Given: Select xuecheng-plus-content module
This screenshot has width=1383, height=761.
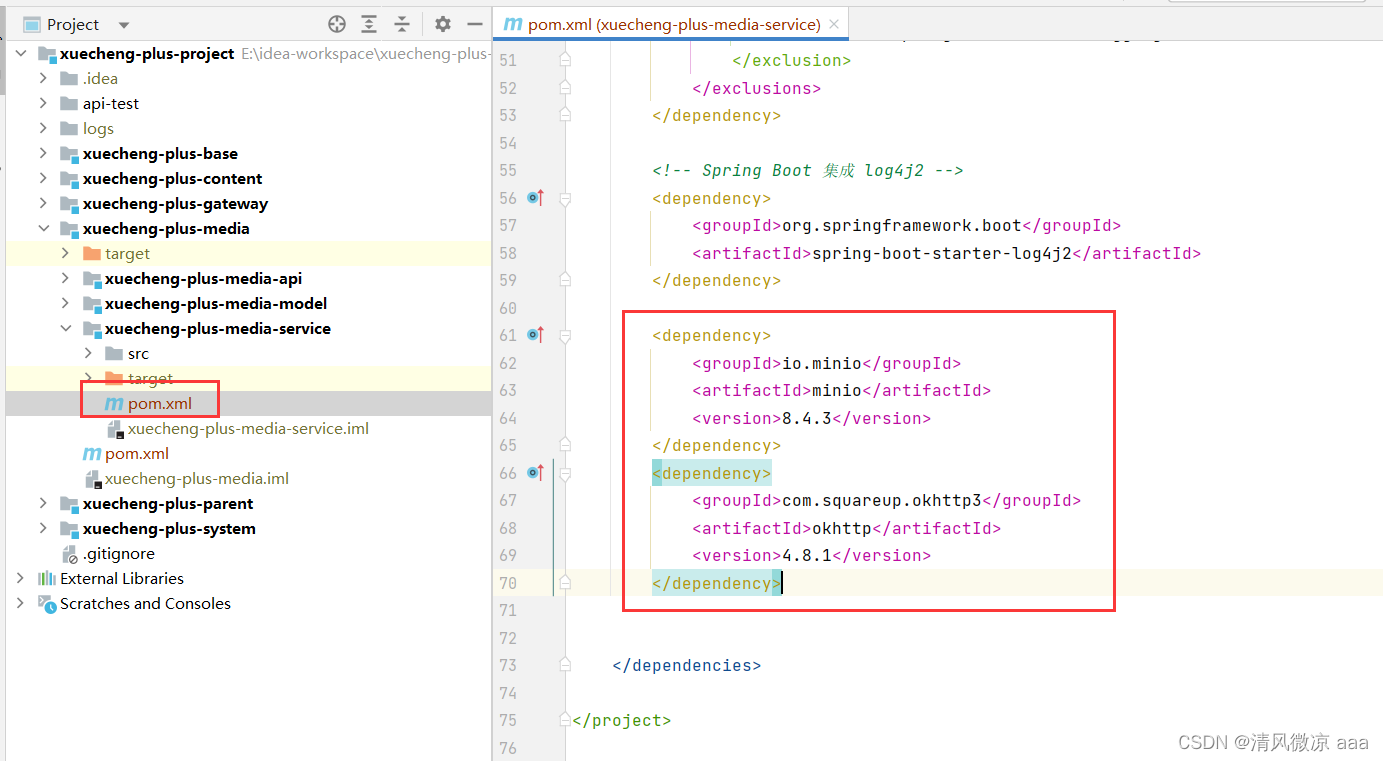Looking at the screenshot, I should pos(172,178).
